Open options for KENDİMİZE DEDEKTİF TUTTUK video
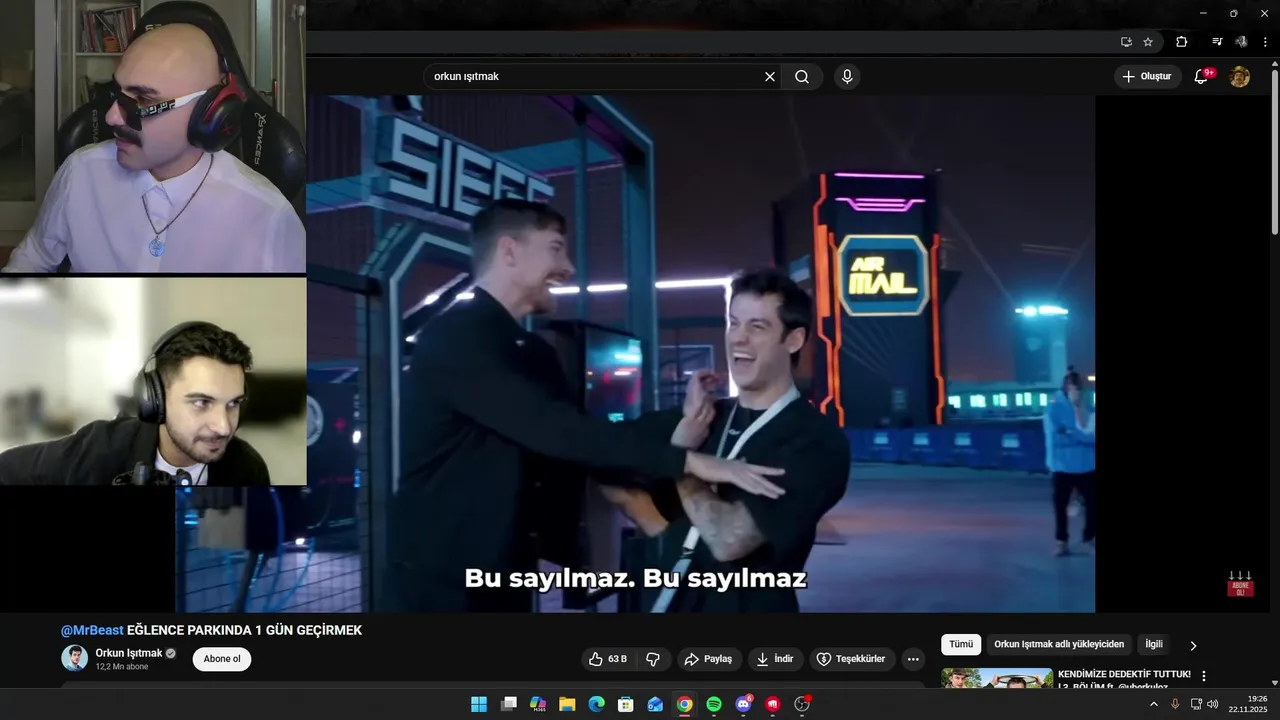Screen dimensions: 1280x720 tap(1204, 676)
